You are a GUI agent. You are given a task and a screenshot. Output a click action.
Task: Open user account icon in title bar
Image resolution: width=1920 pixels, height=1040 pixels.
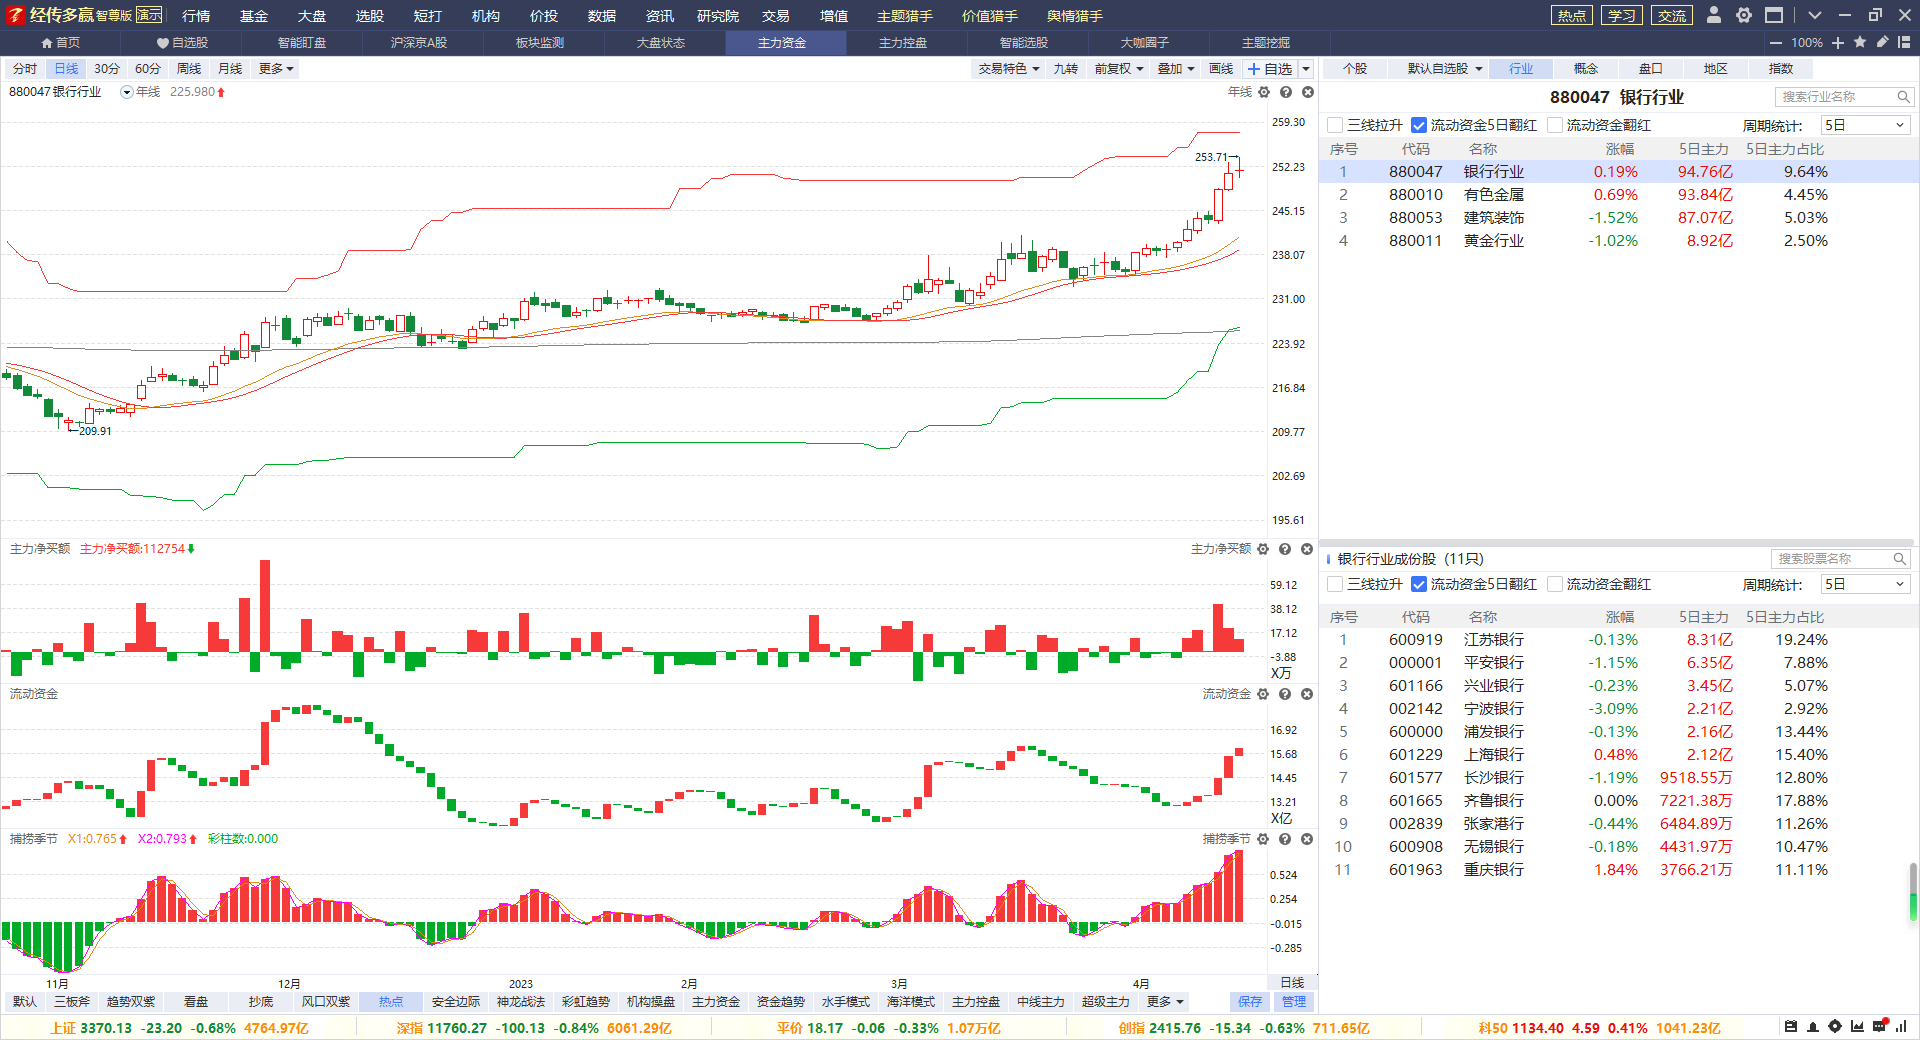[1714, 15]
